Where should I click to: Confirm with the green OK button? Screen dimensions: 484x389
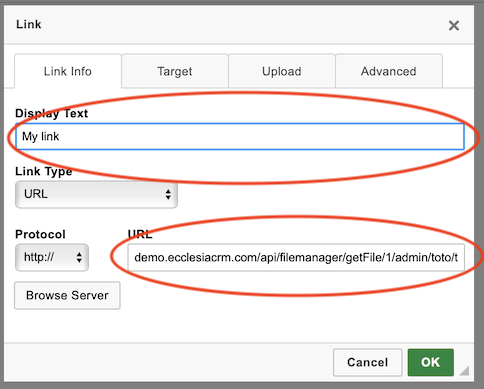point(430,362)
